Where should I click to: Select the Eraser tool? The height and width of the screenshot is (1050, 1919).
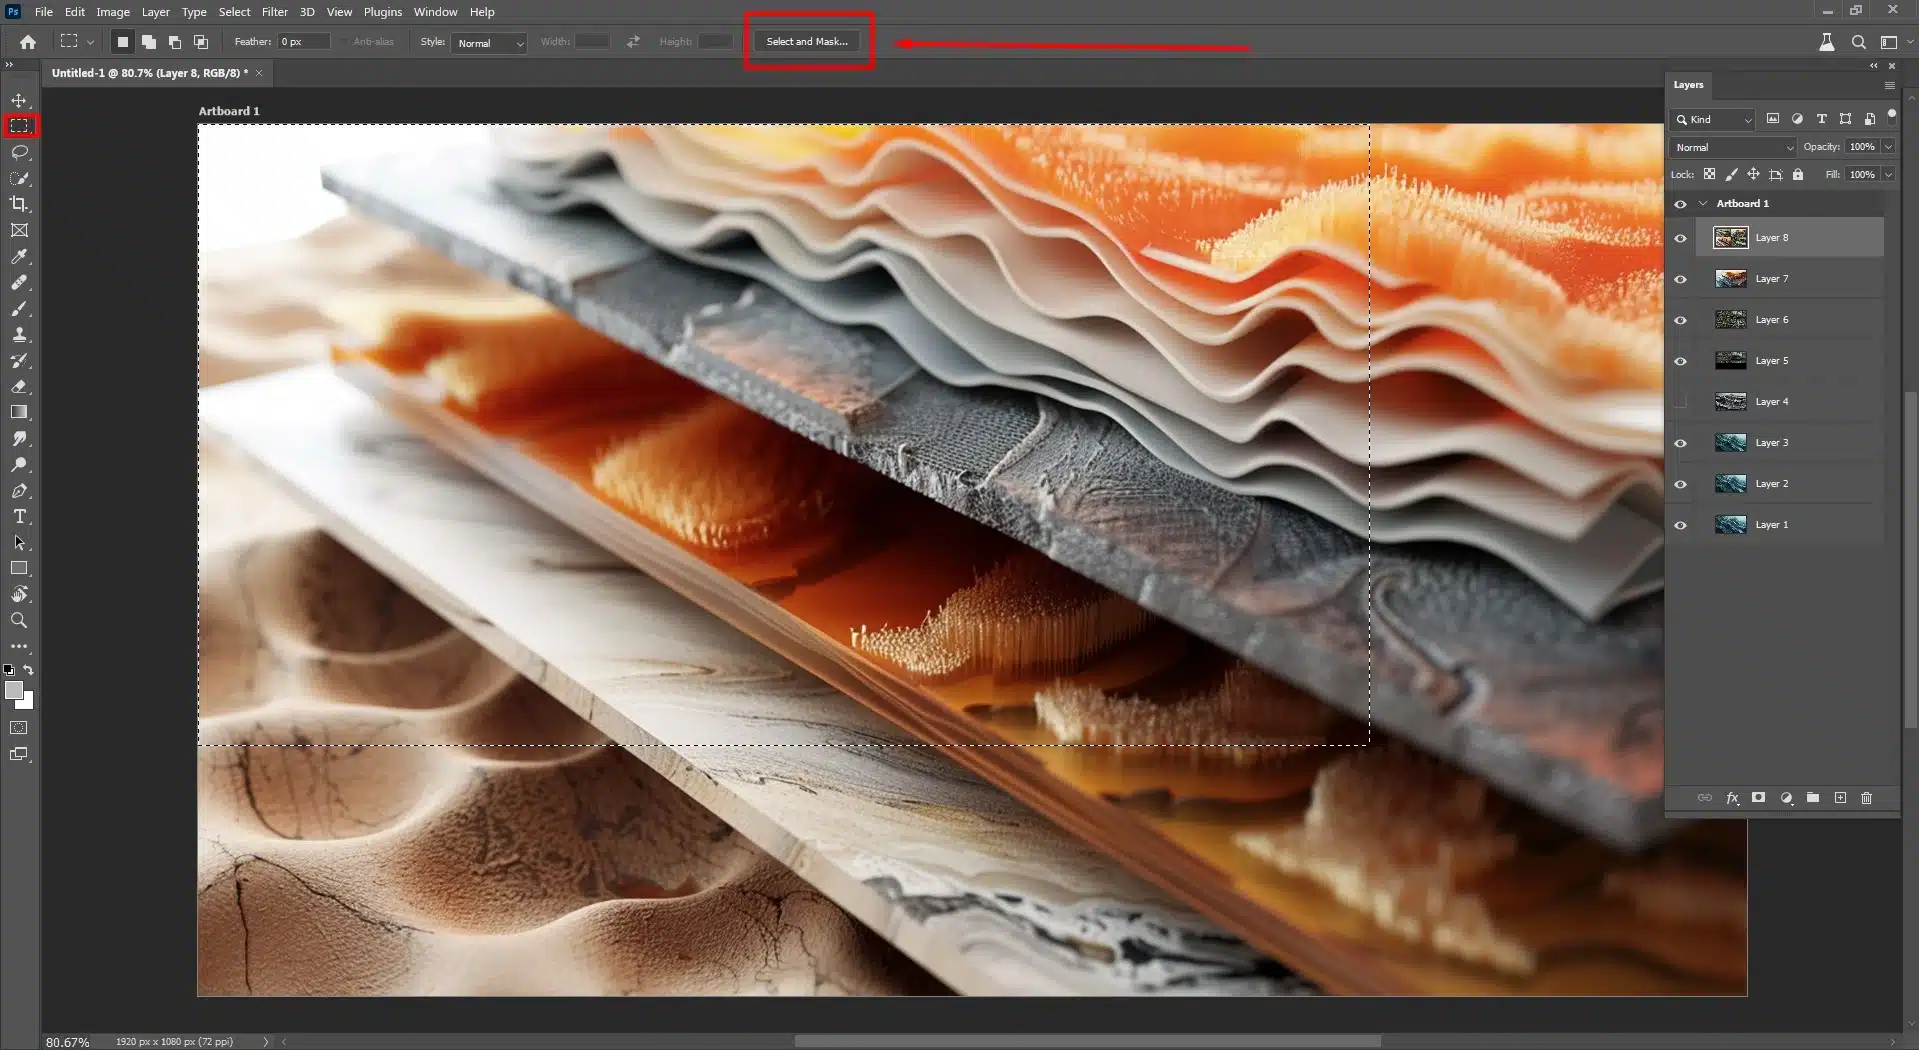(19, 386)
